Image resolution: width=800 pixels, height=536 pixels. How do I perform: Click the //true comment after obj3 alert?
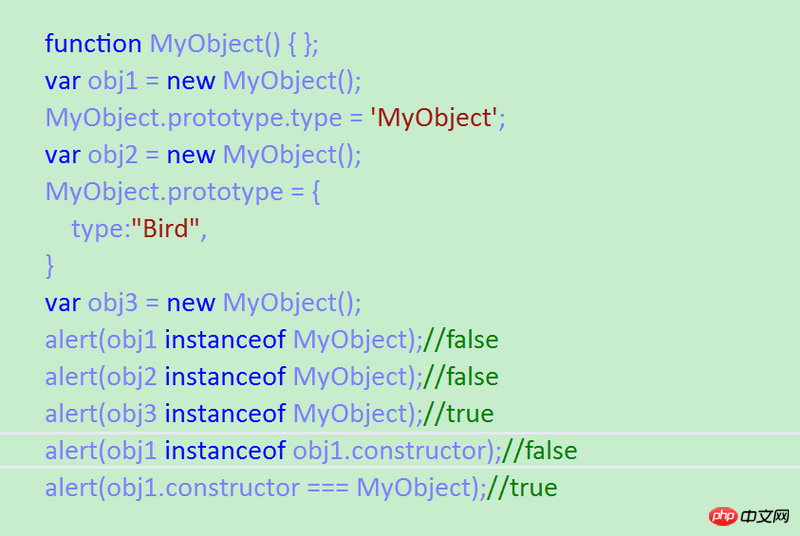[458, 414]
